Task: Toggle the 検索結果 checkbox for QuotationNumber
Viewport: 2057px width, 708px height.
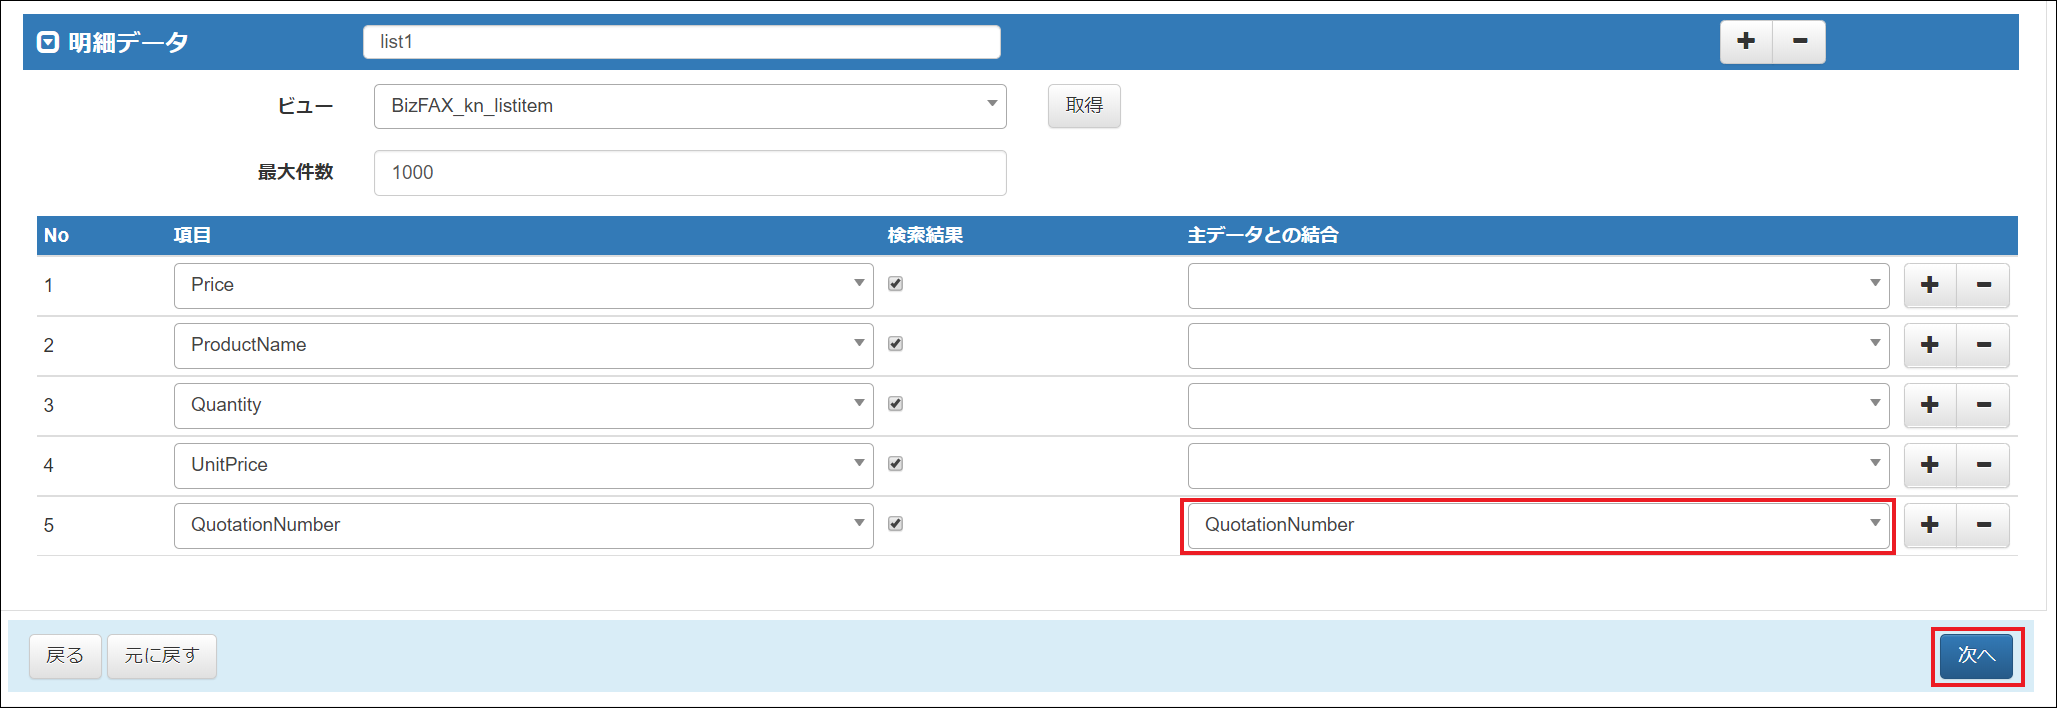Action: [895, 524]
